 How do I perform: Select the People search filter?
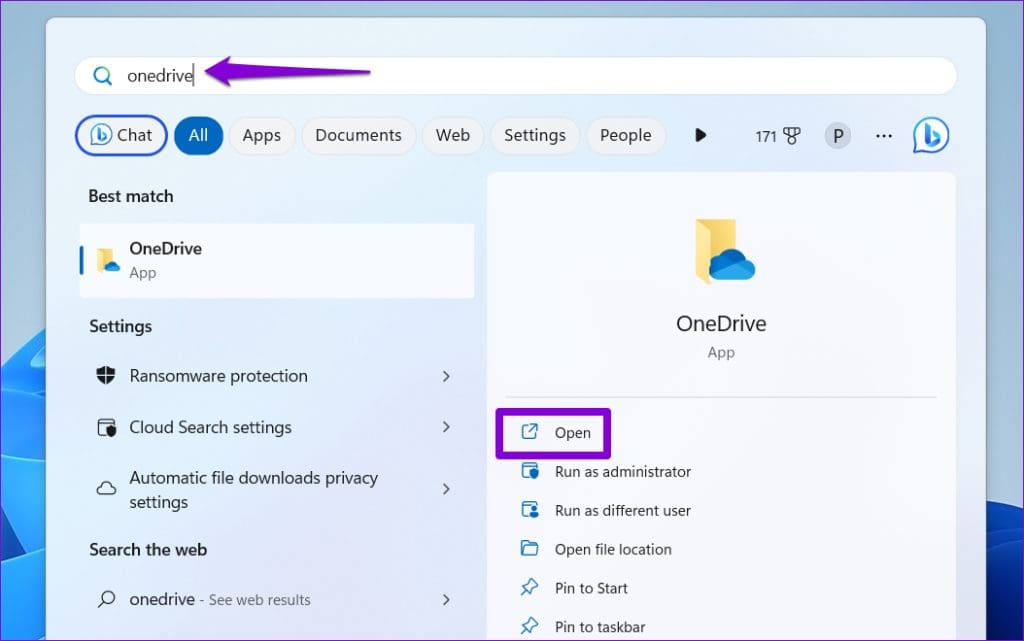(626, 135)
